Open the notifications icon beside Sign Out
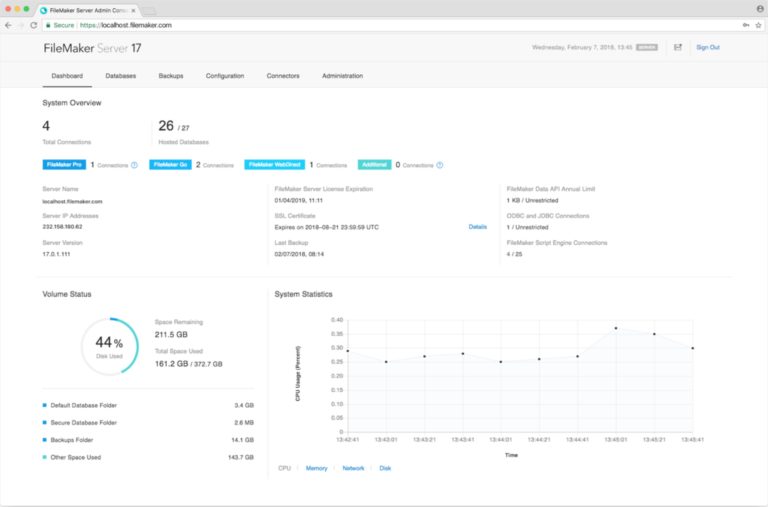The width and height of the screenshot is (768, 507). 678,47
